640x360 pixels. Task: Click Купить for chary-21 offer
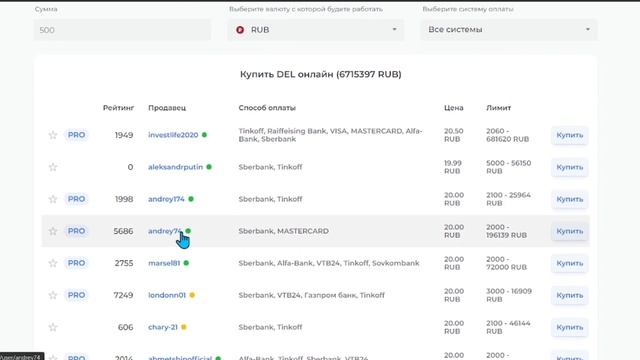[570, 327]
